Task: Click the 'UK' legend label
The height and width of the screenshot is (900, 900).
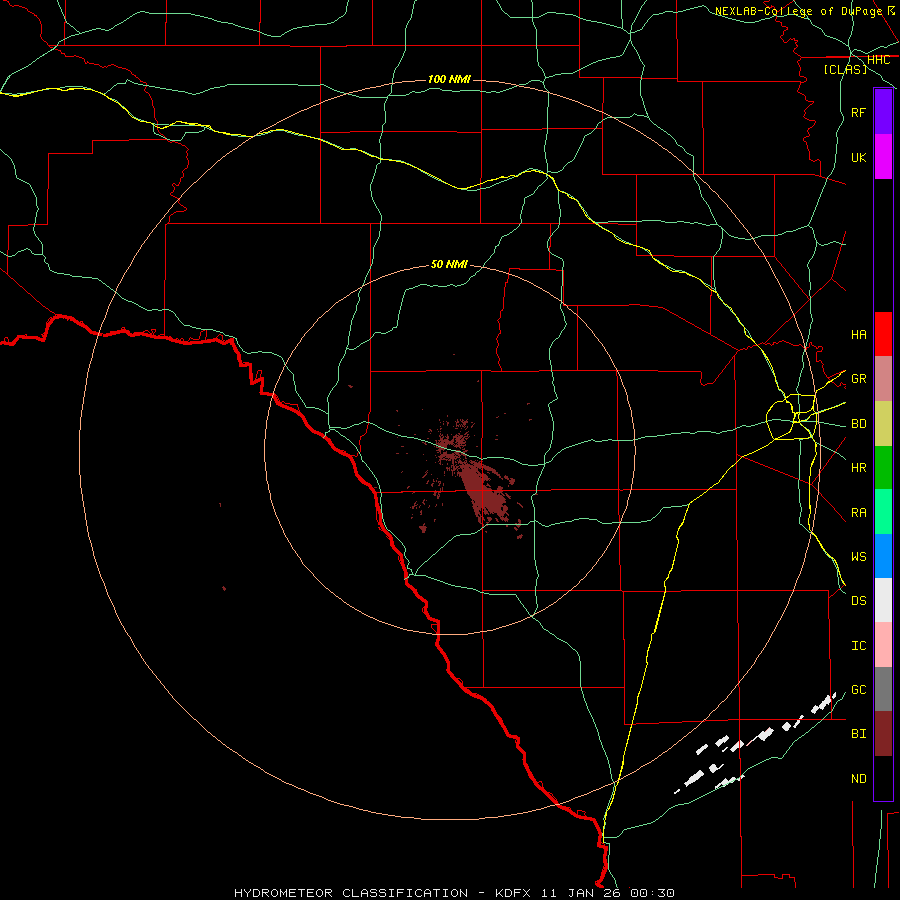Action: [x=859, y=157]
